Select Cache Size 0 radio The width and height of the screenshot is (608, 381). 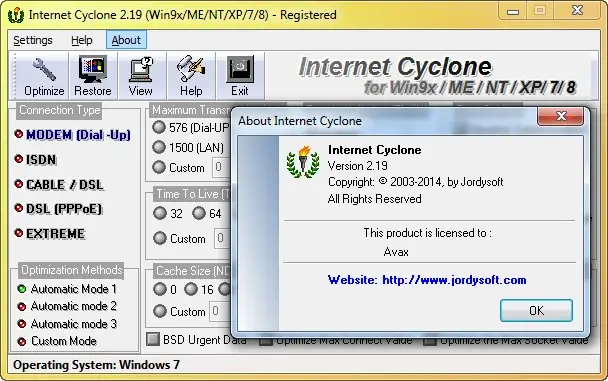(x=160, y=289)
